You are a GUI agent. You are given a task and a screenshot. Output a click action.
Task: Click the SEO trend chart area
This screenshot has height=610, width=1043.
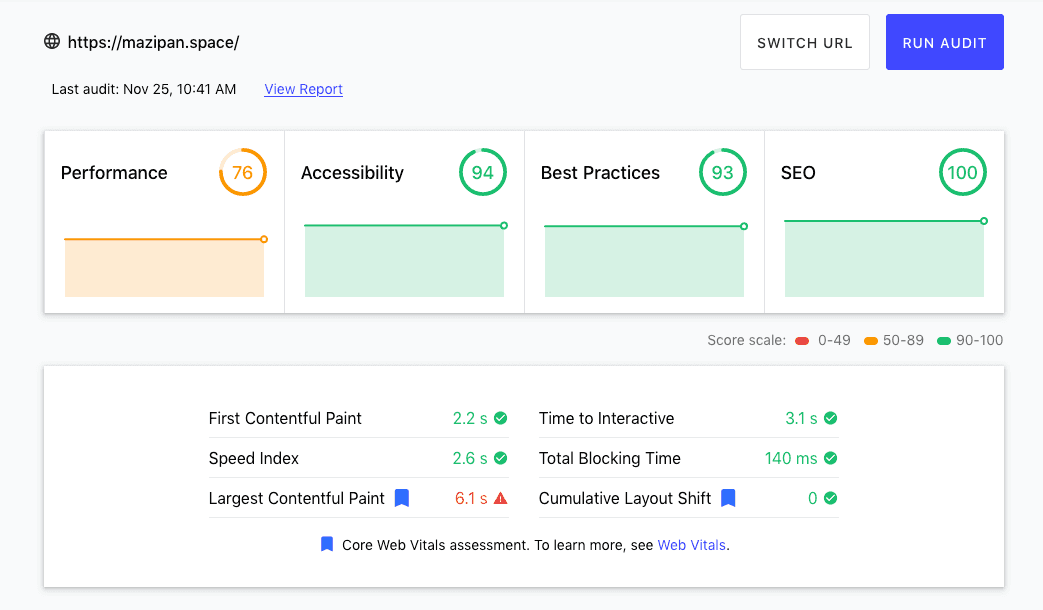884,260
